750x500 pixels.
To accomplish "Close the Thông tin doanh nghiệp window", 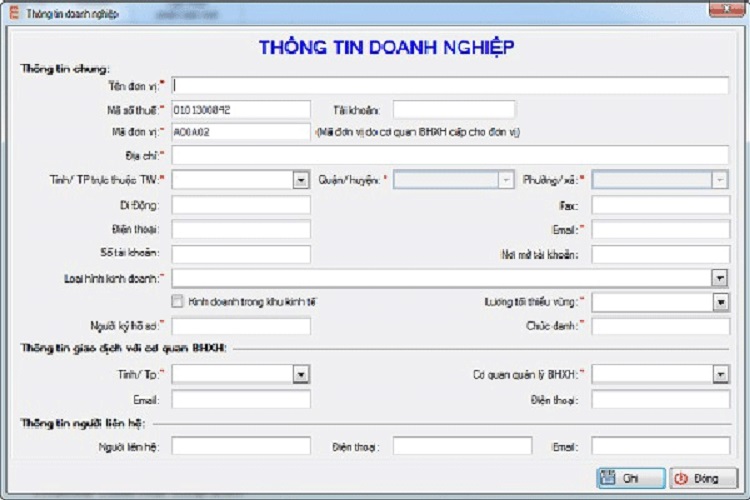I will point(726,9).
